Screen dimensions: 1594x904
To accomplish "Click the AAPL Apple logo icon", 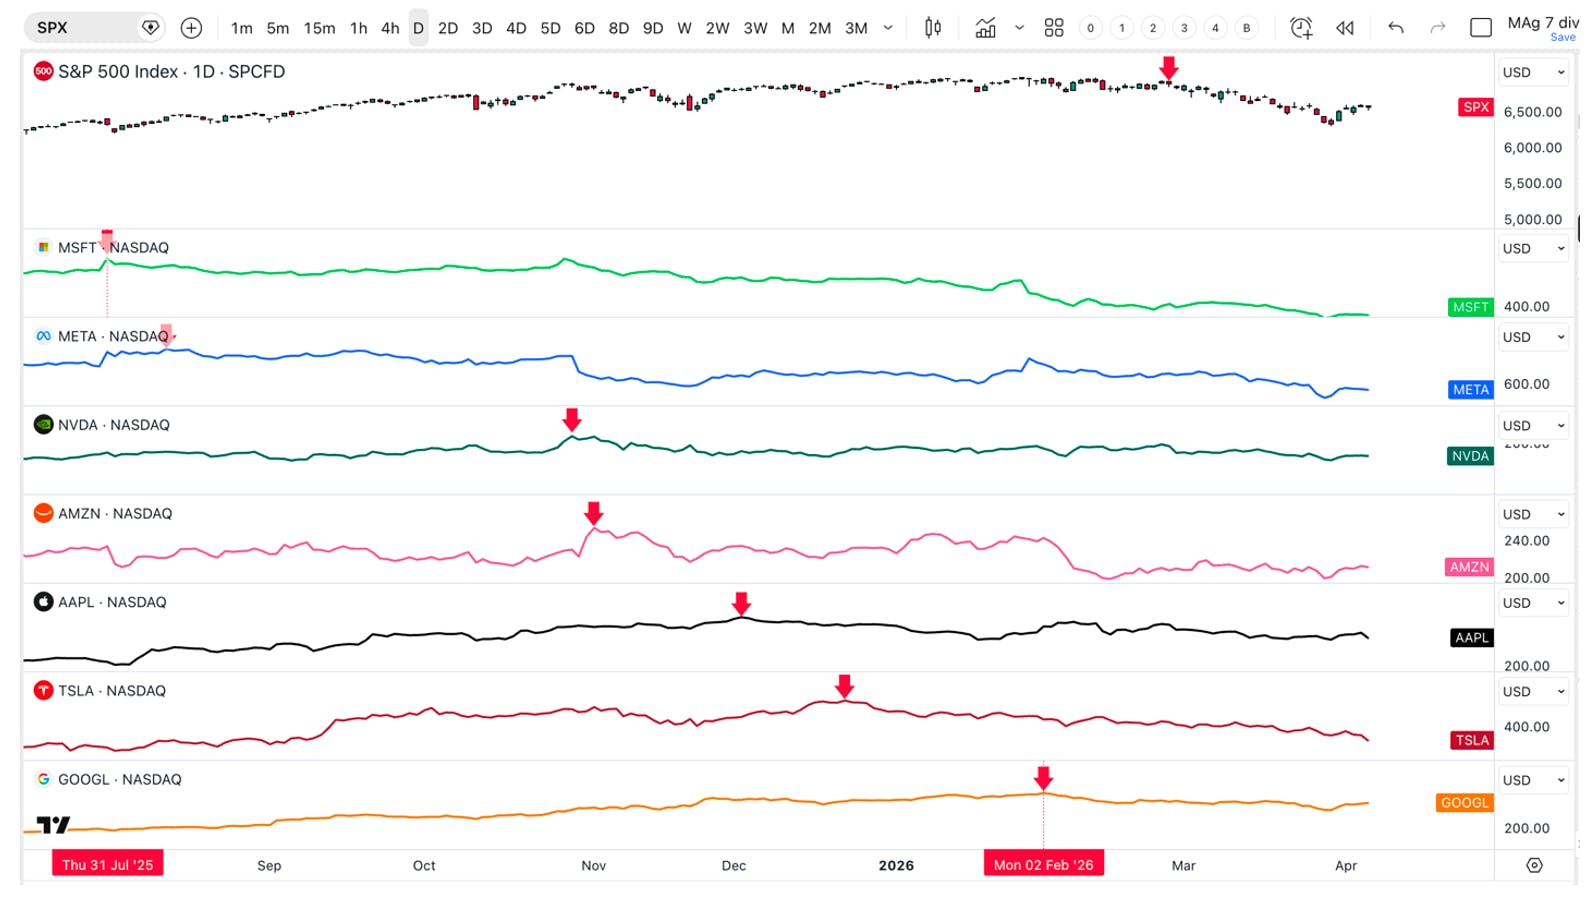I will 43,602.
